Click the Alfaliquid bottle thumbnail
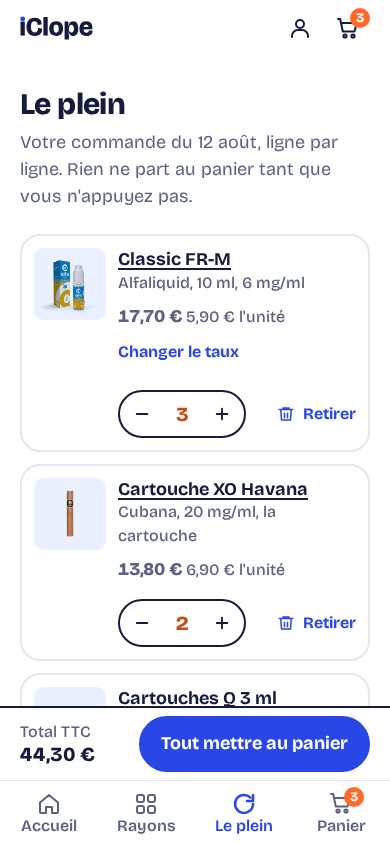 point(70,284)
